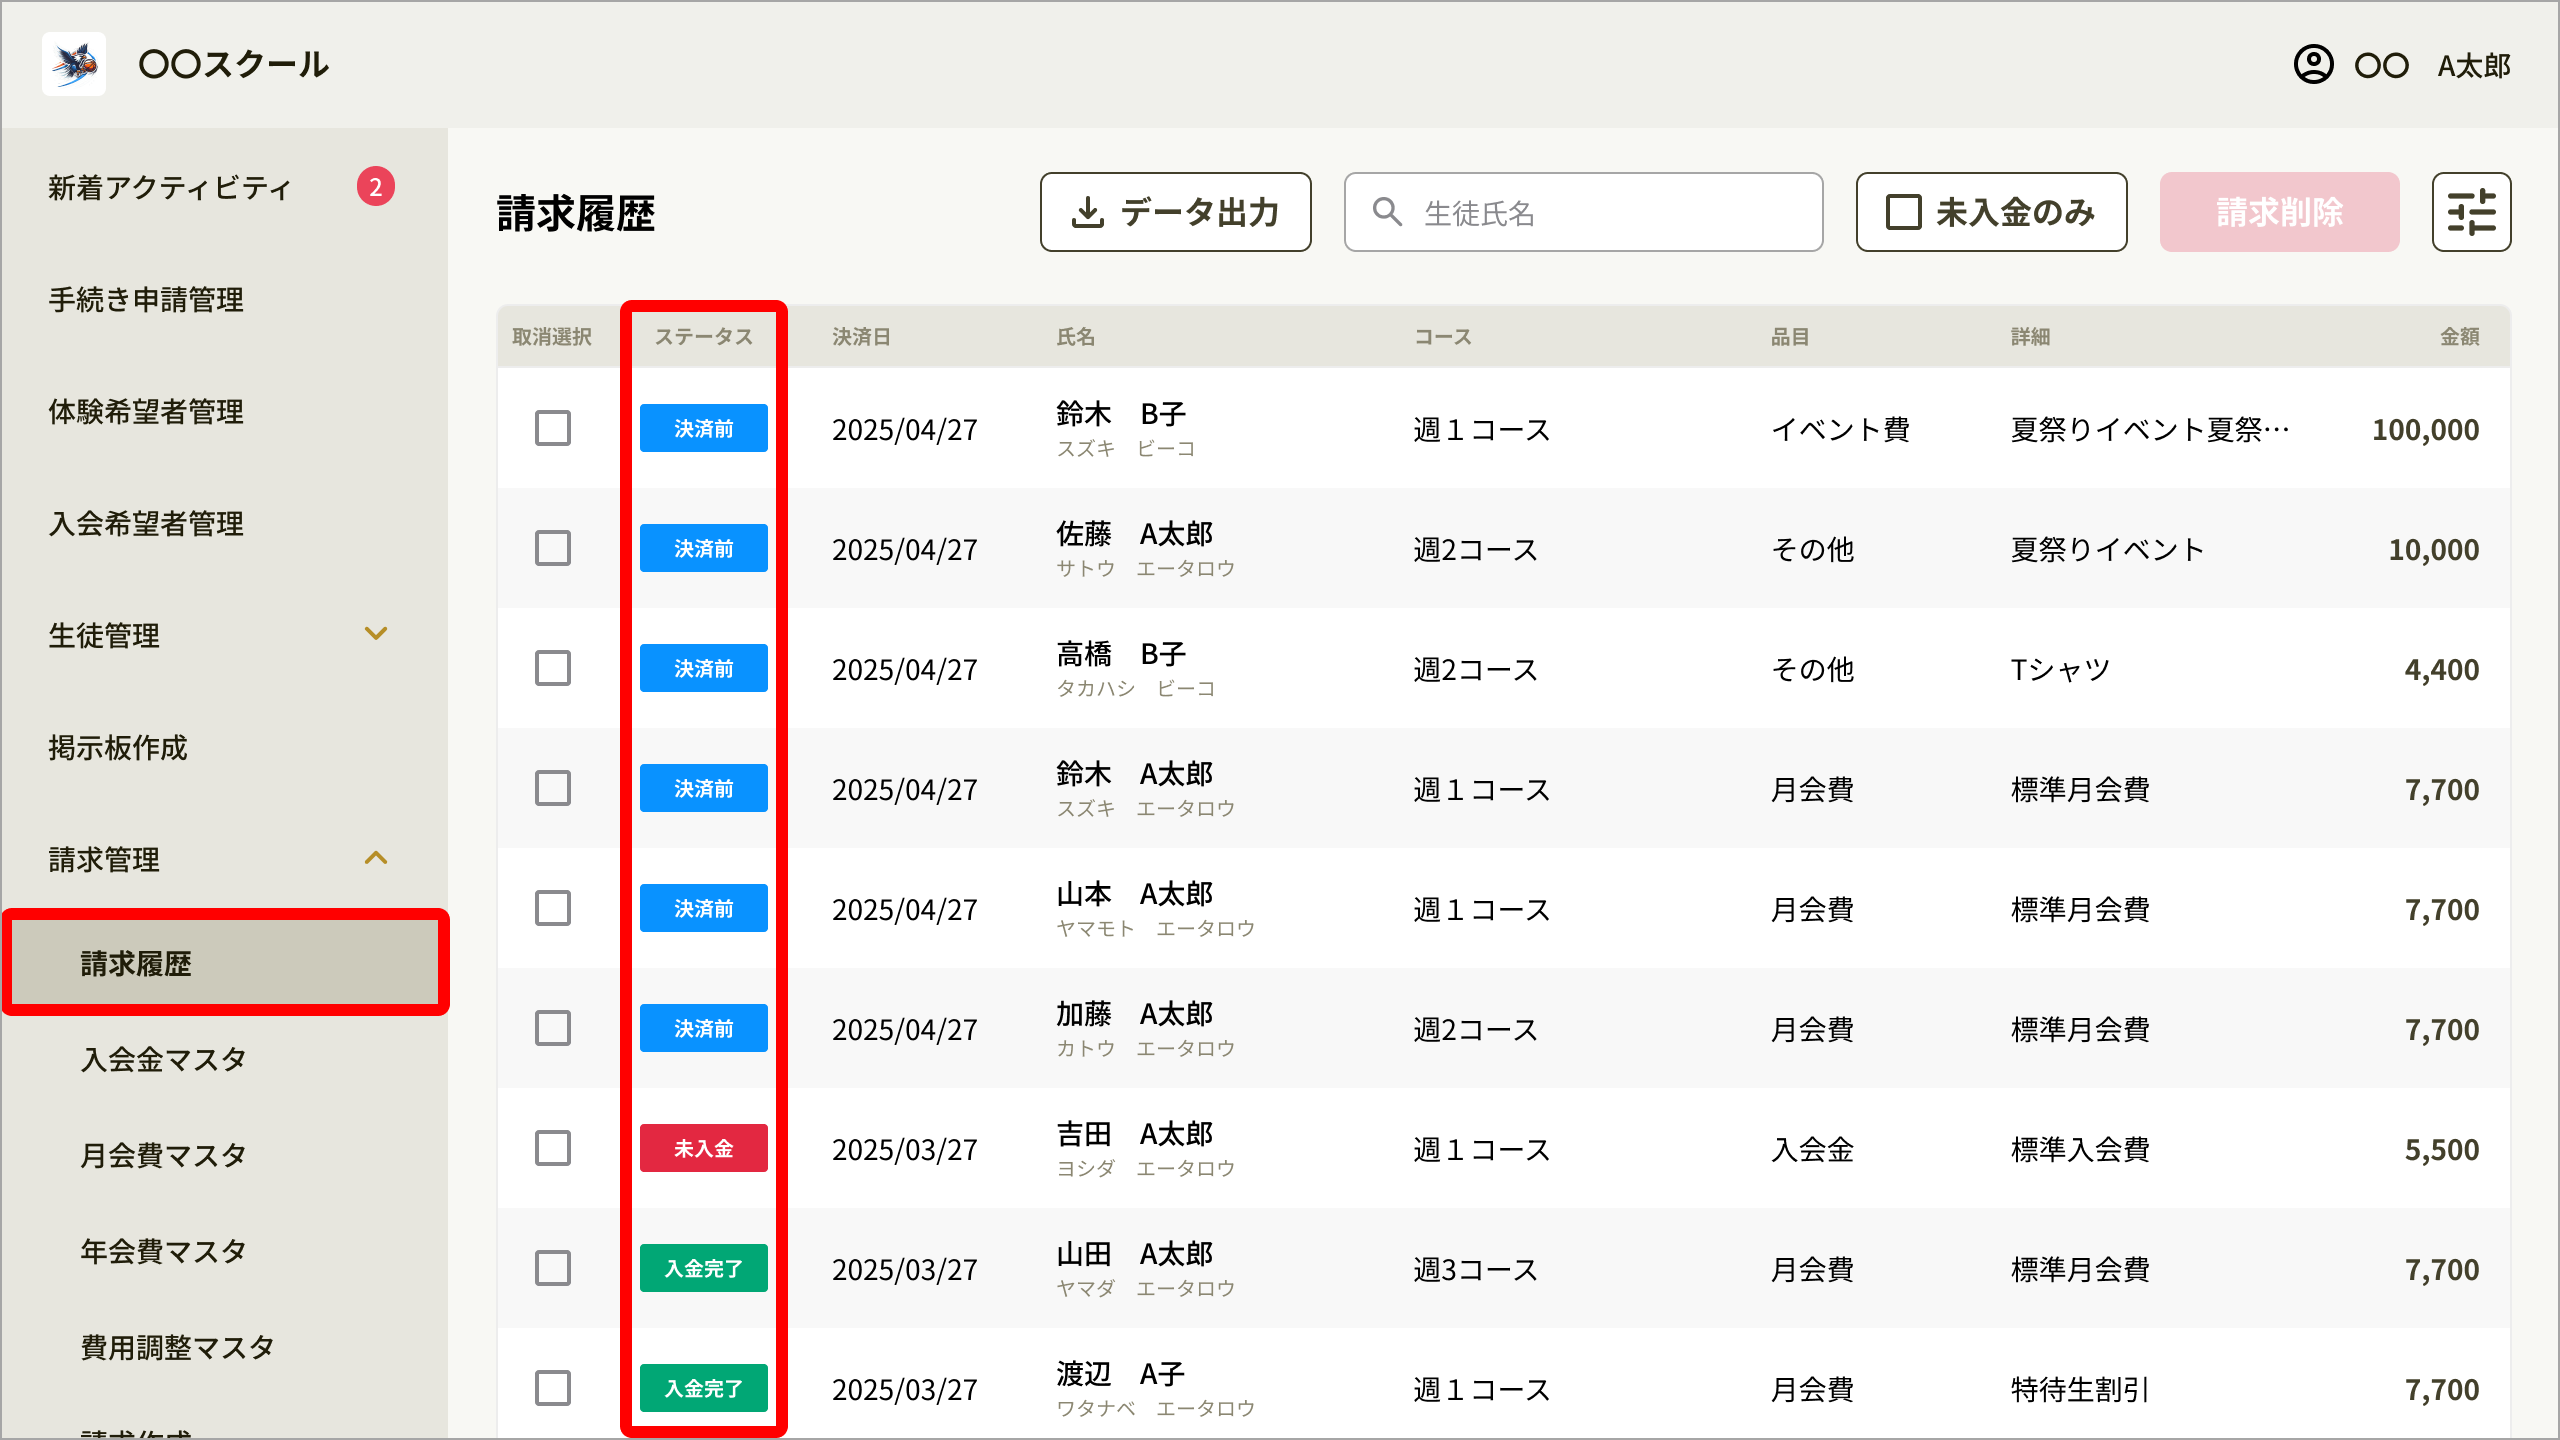Go to 手続き申請管理

click(x=146, y=300)
